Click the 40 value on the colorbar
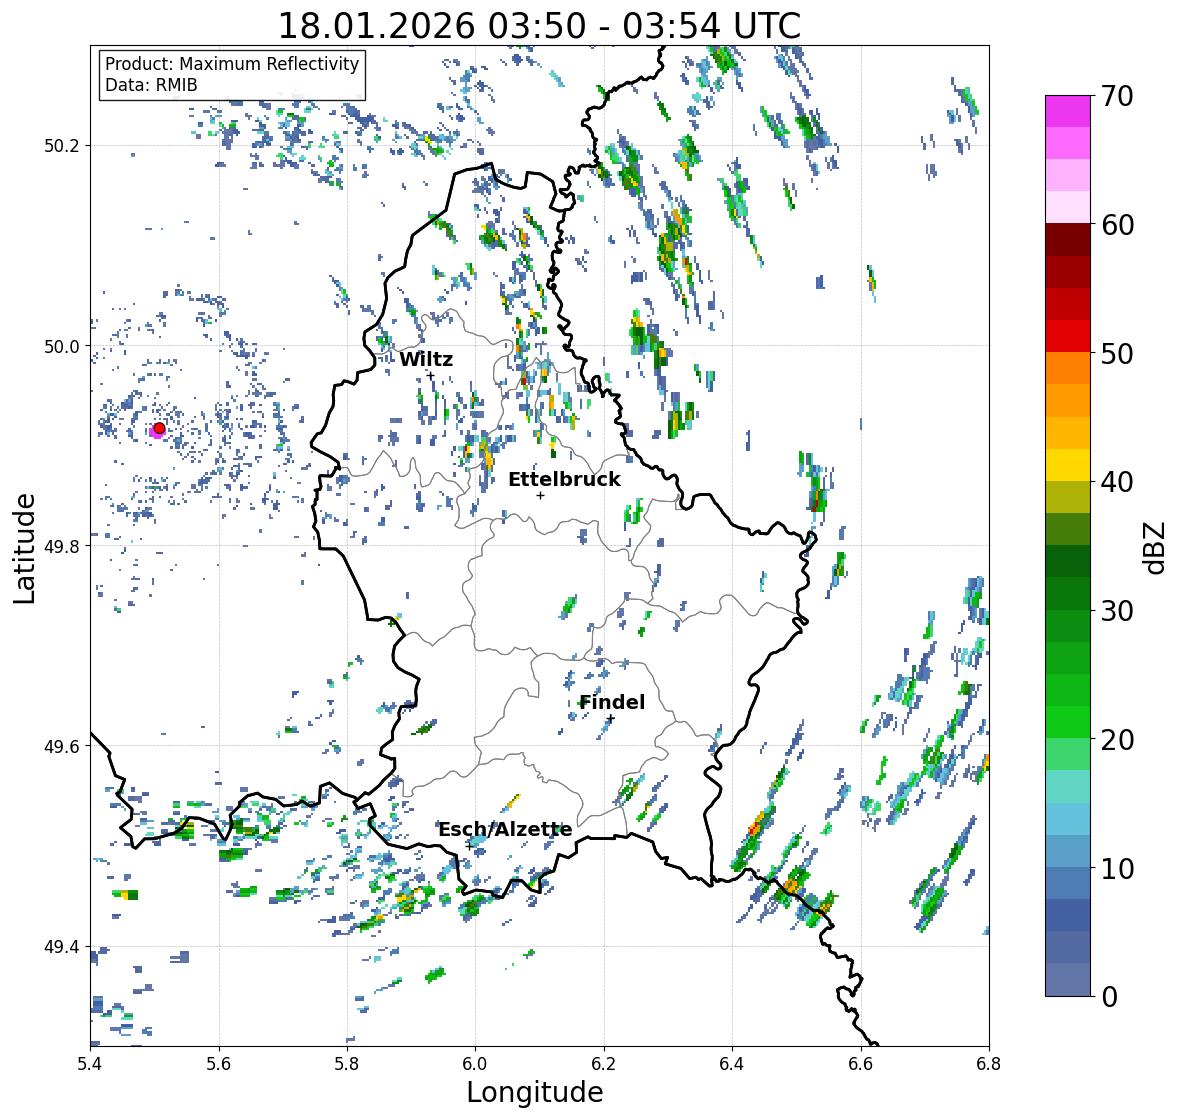This screenshot has height=1117, width=1179. point(1117,482)
